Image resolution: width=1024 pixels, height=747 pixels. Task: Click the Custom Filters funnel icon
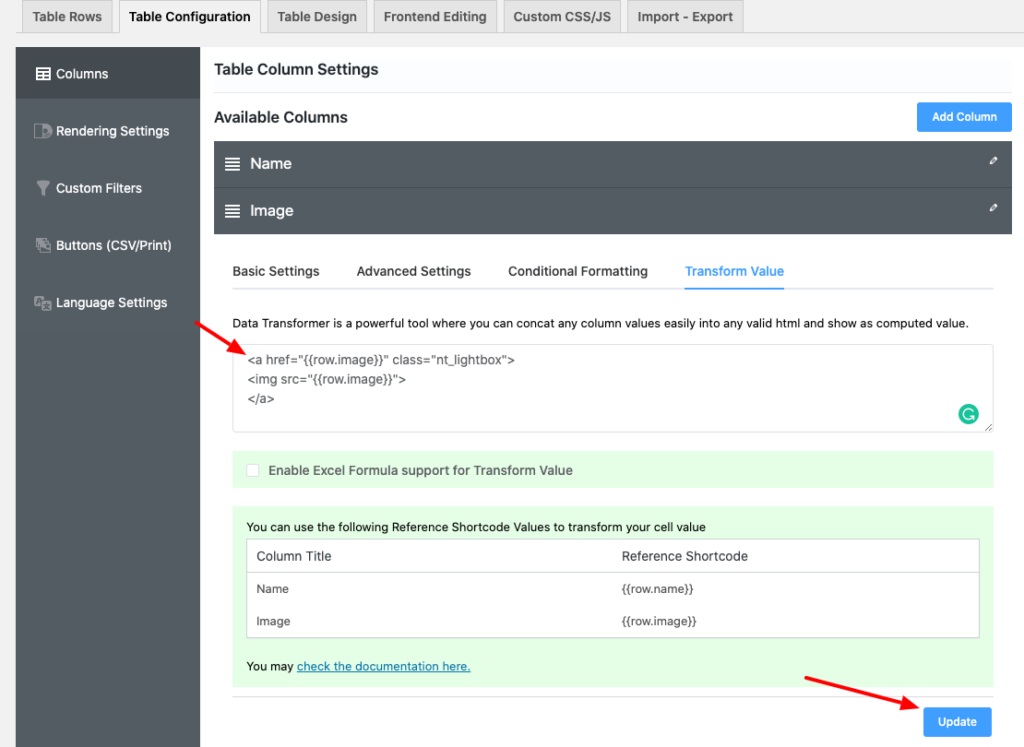[x=43, y=188]
